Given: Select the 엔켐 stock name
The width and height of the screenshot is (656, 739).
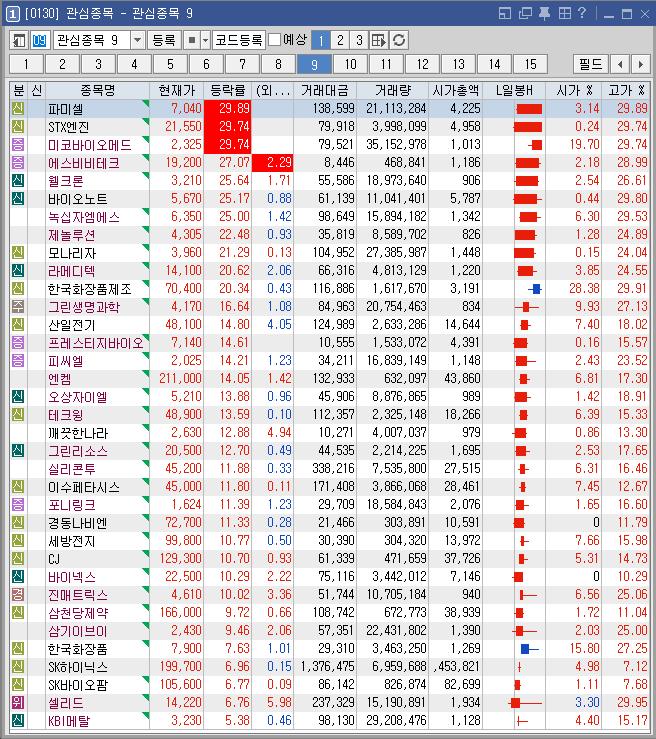Looking at the screenshot, I should point(60,379).
